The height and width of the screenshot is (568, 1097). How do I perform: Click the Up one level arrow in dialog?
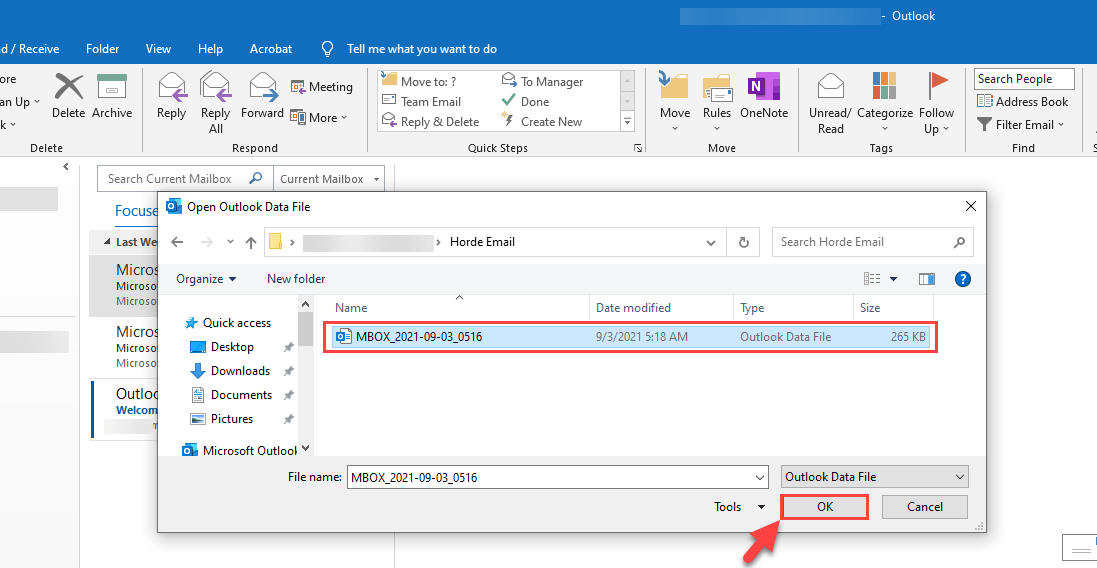251,242
